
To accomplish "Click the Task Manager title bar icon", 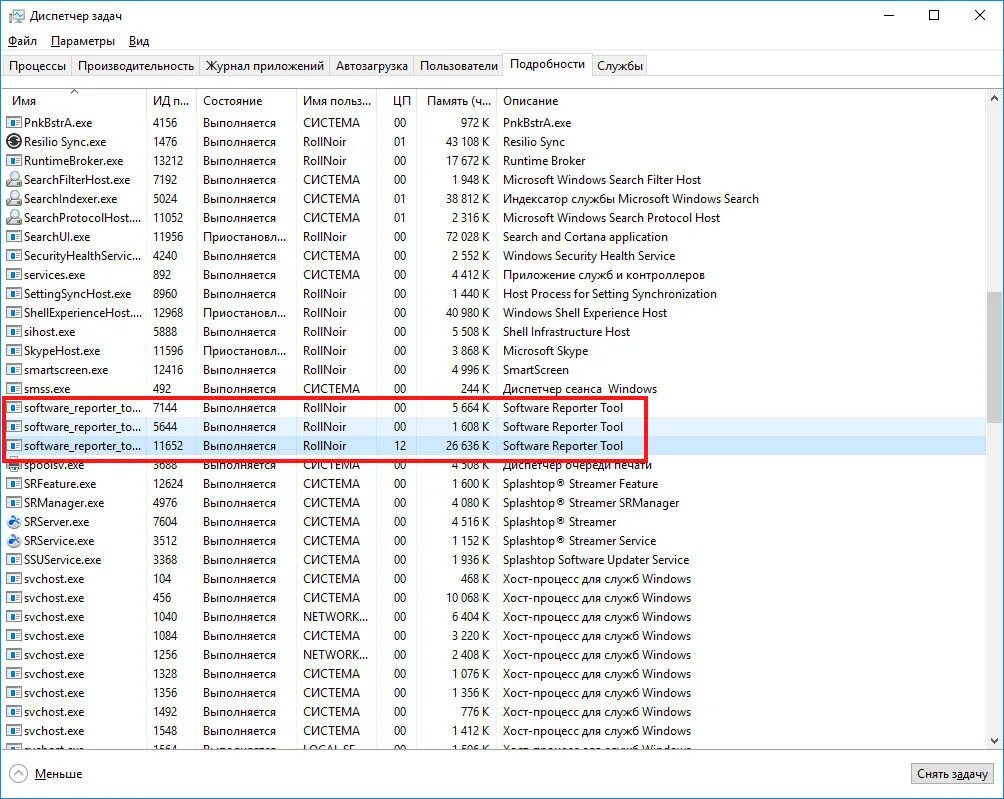I will pos(16,16).
